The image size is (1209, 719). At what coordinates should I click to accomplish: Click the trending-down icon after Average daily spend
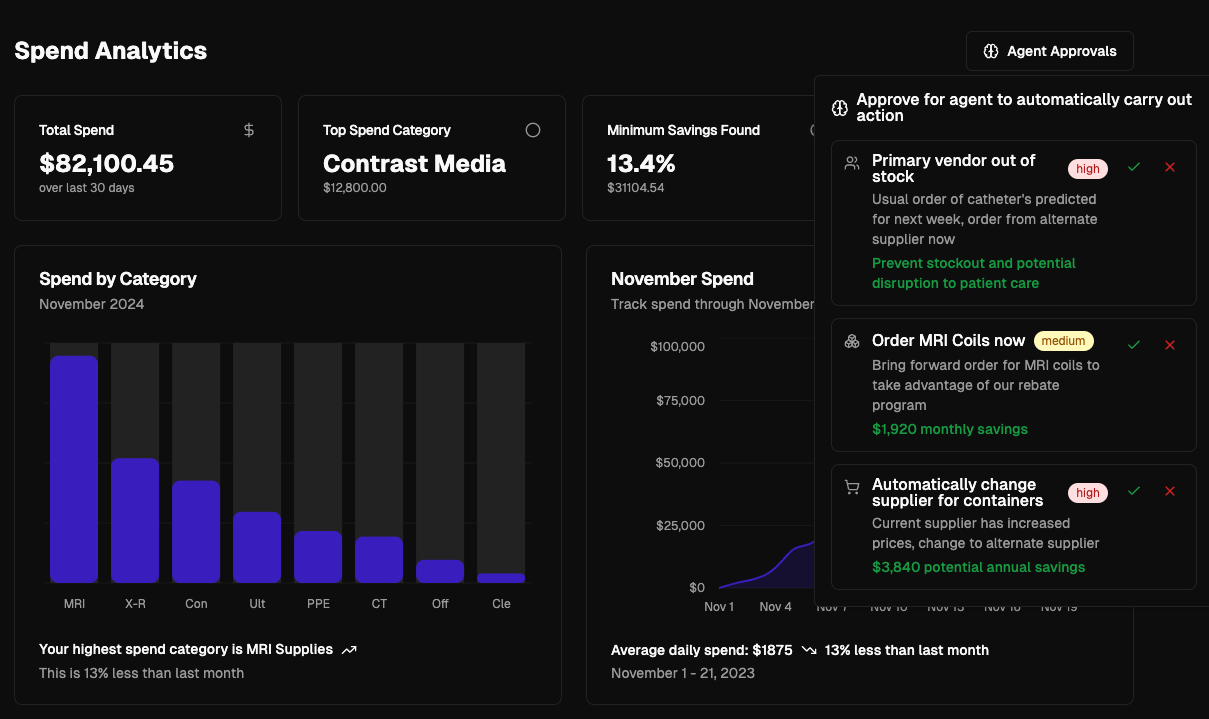[809, 650]
